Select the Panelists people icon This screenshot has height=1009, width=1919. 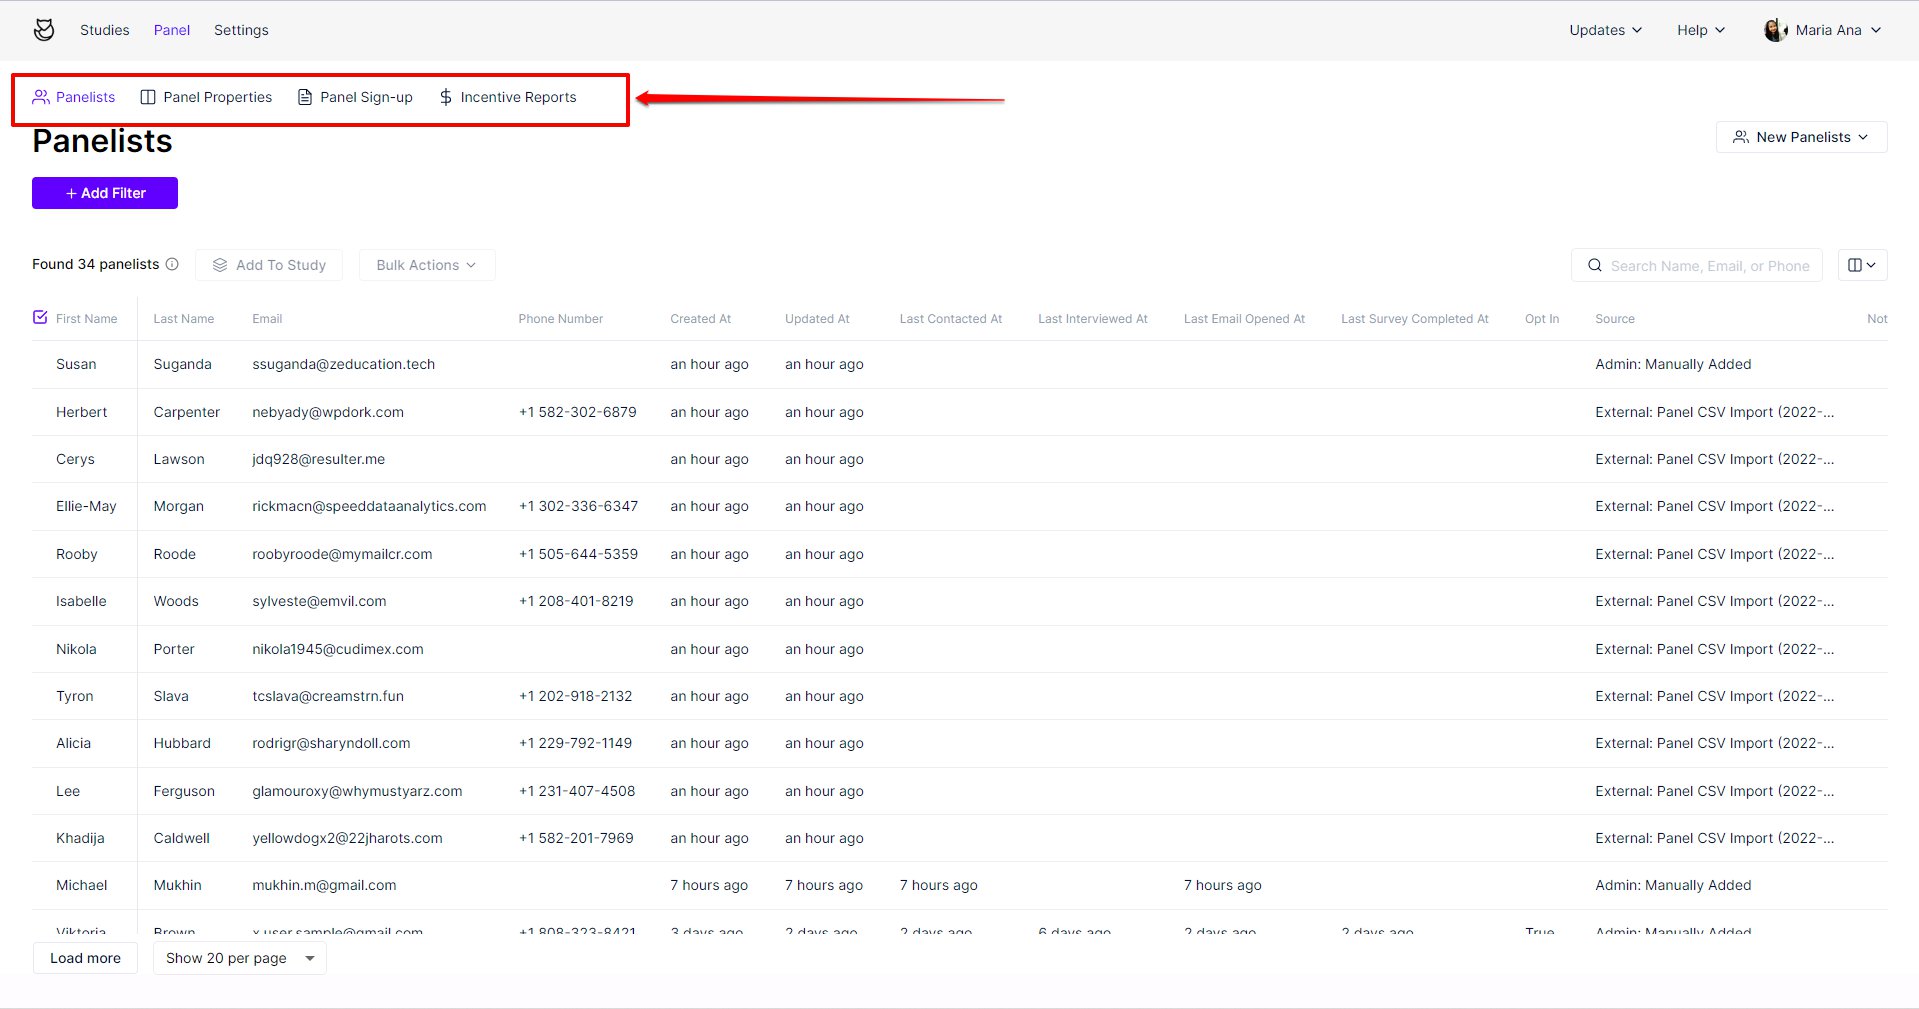click(42, 97)
